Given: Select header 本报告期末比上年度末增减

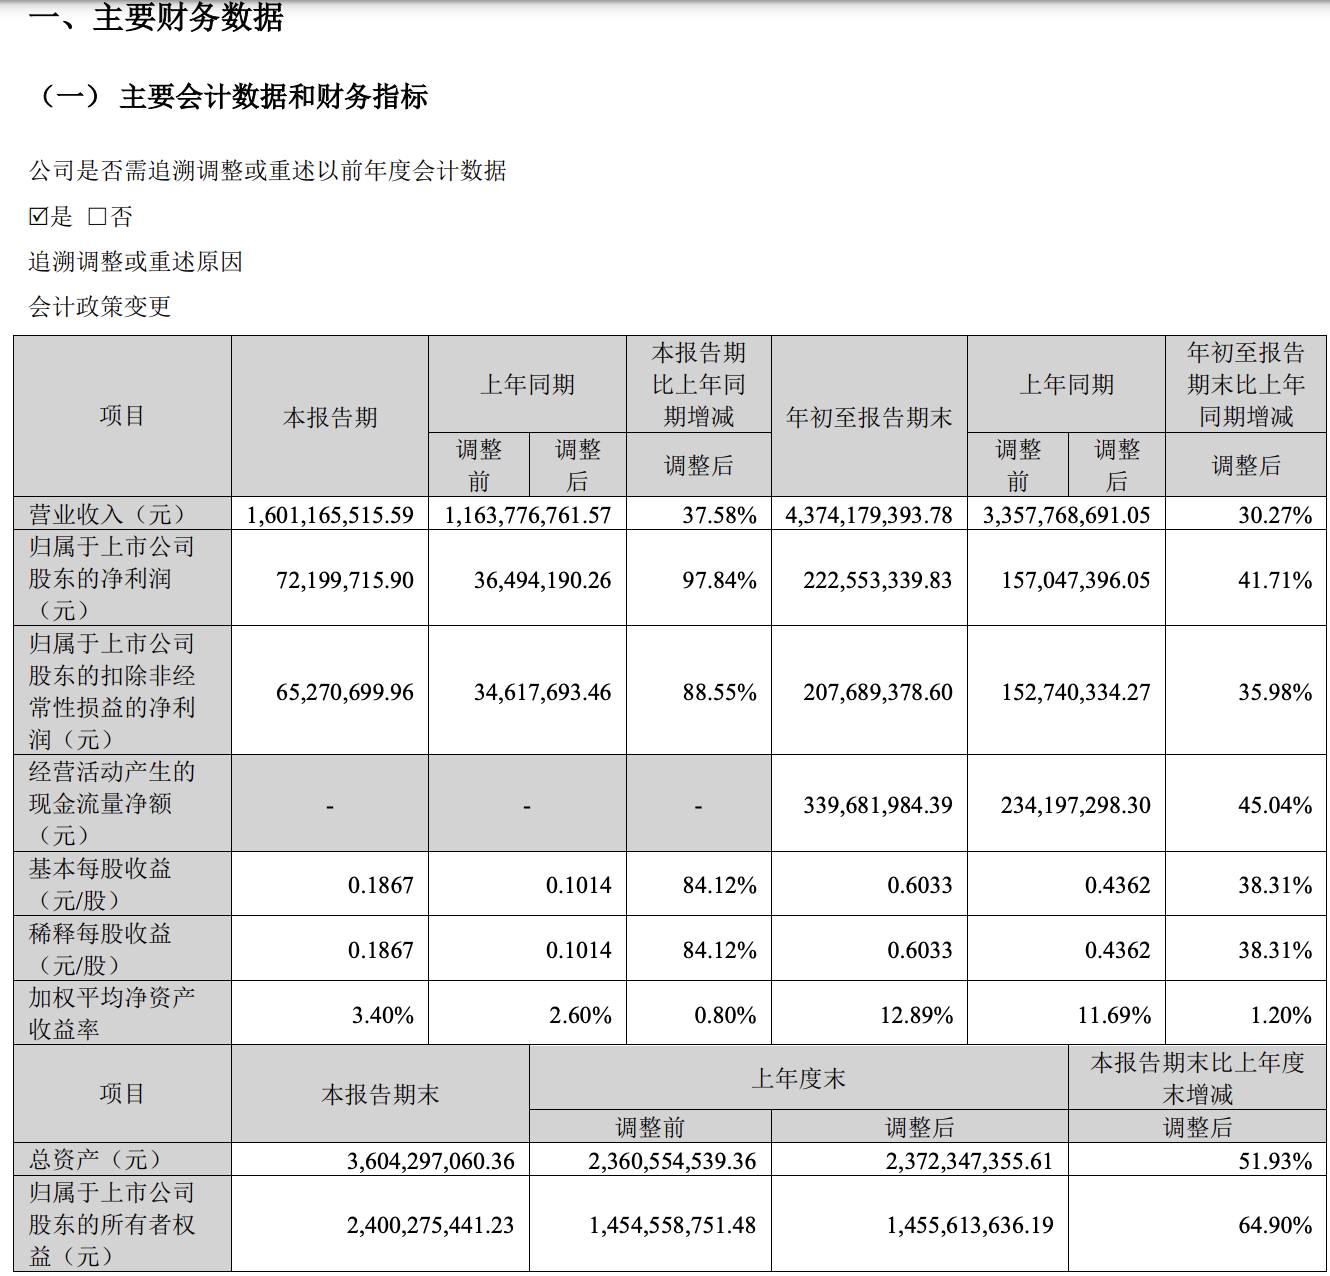Looking at the screenshot, I should point(1197,1078).
